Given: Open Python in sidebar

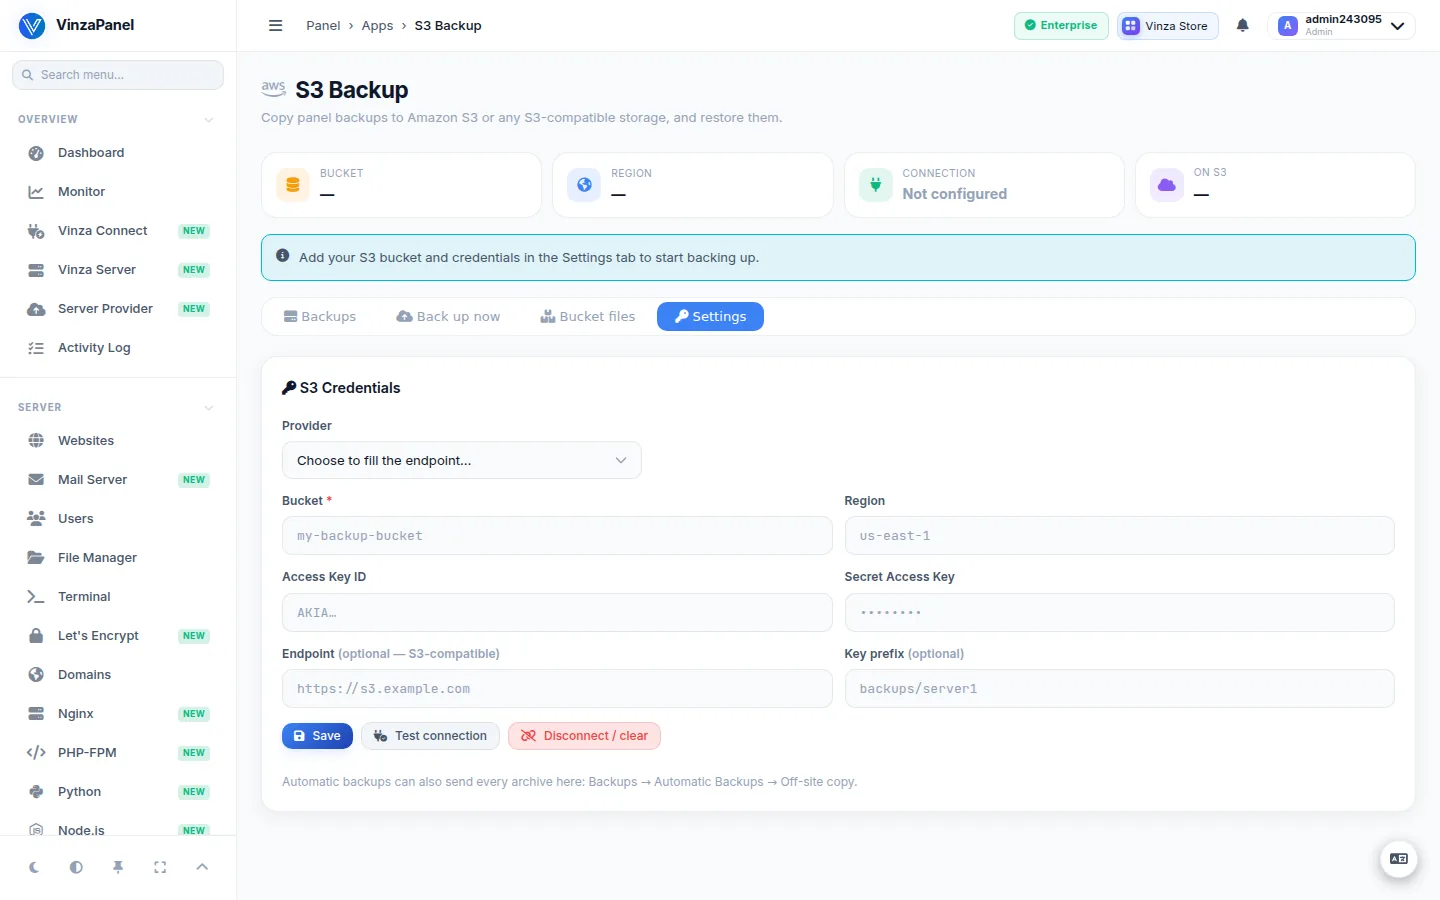Looking at the screenshot, I should [118, 792].
